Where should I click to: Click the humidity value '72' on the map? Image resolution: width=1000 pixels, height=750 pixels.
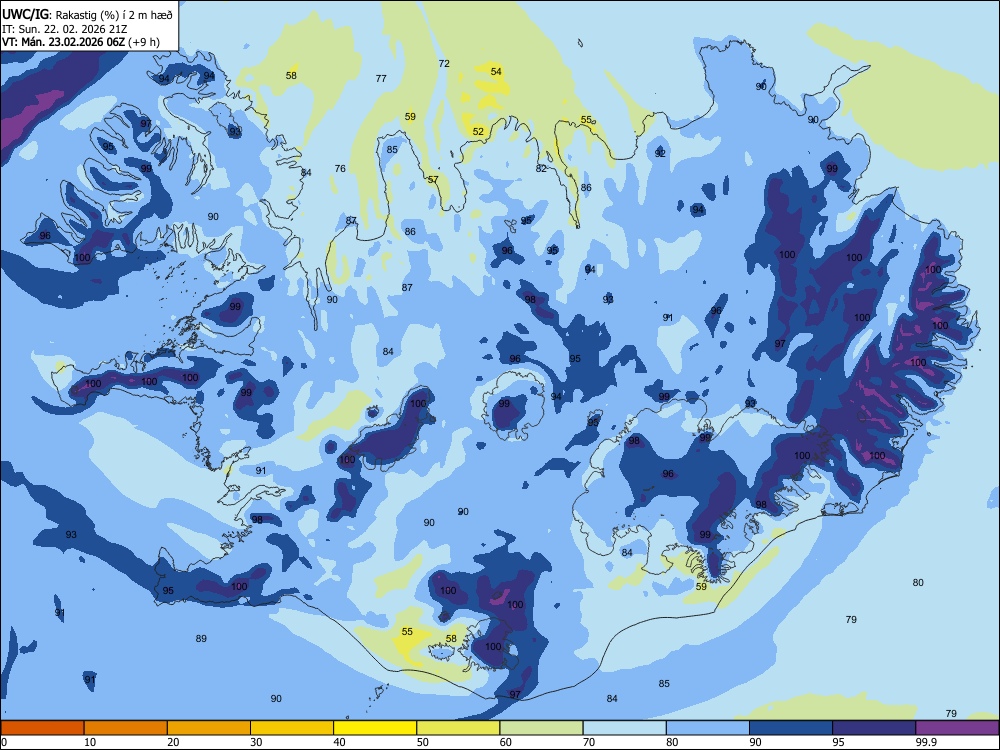point(444,63)
